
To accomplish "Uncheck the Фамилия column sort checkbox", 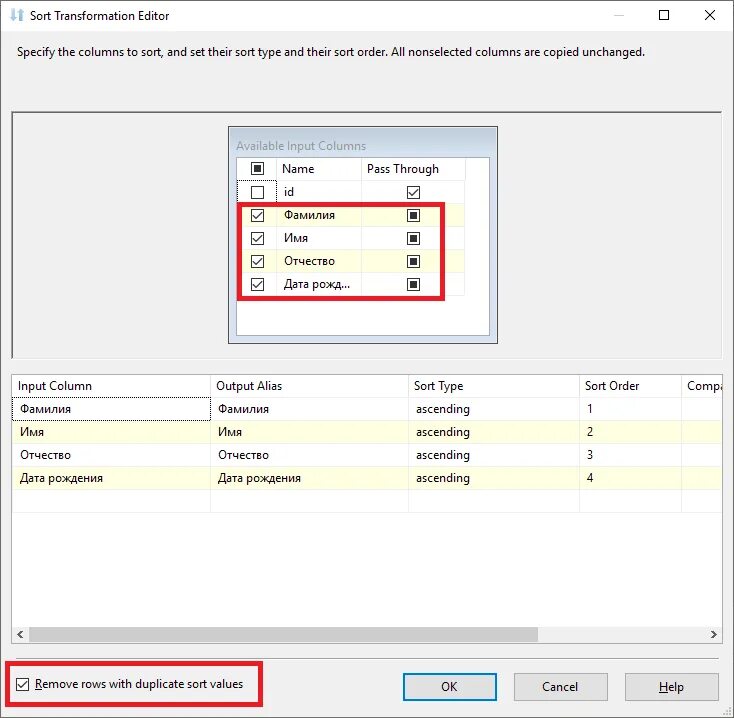I will [x=257, y=215].
